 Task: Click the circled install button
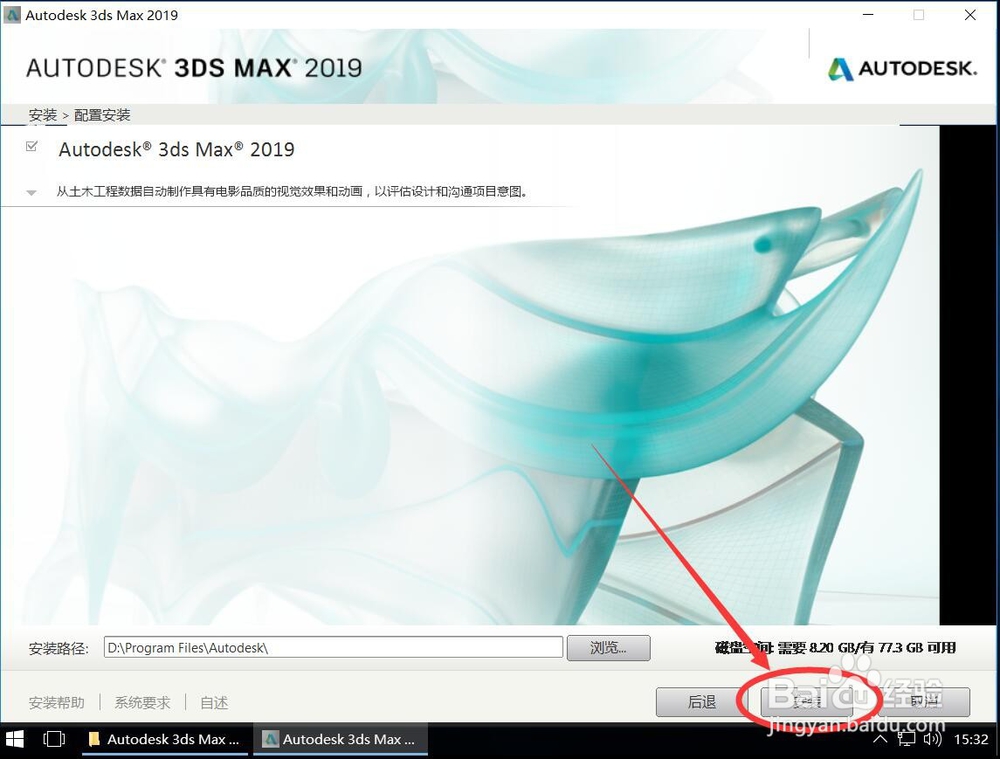[x=805, y=702]
